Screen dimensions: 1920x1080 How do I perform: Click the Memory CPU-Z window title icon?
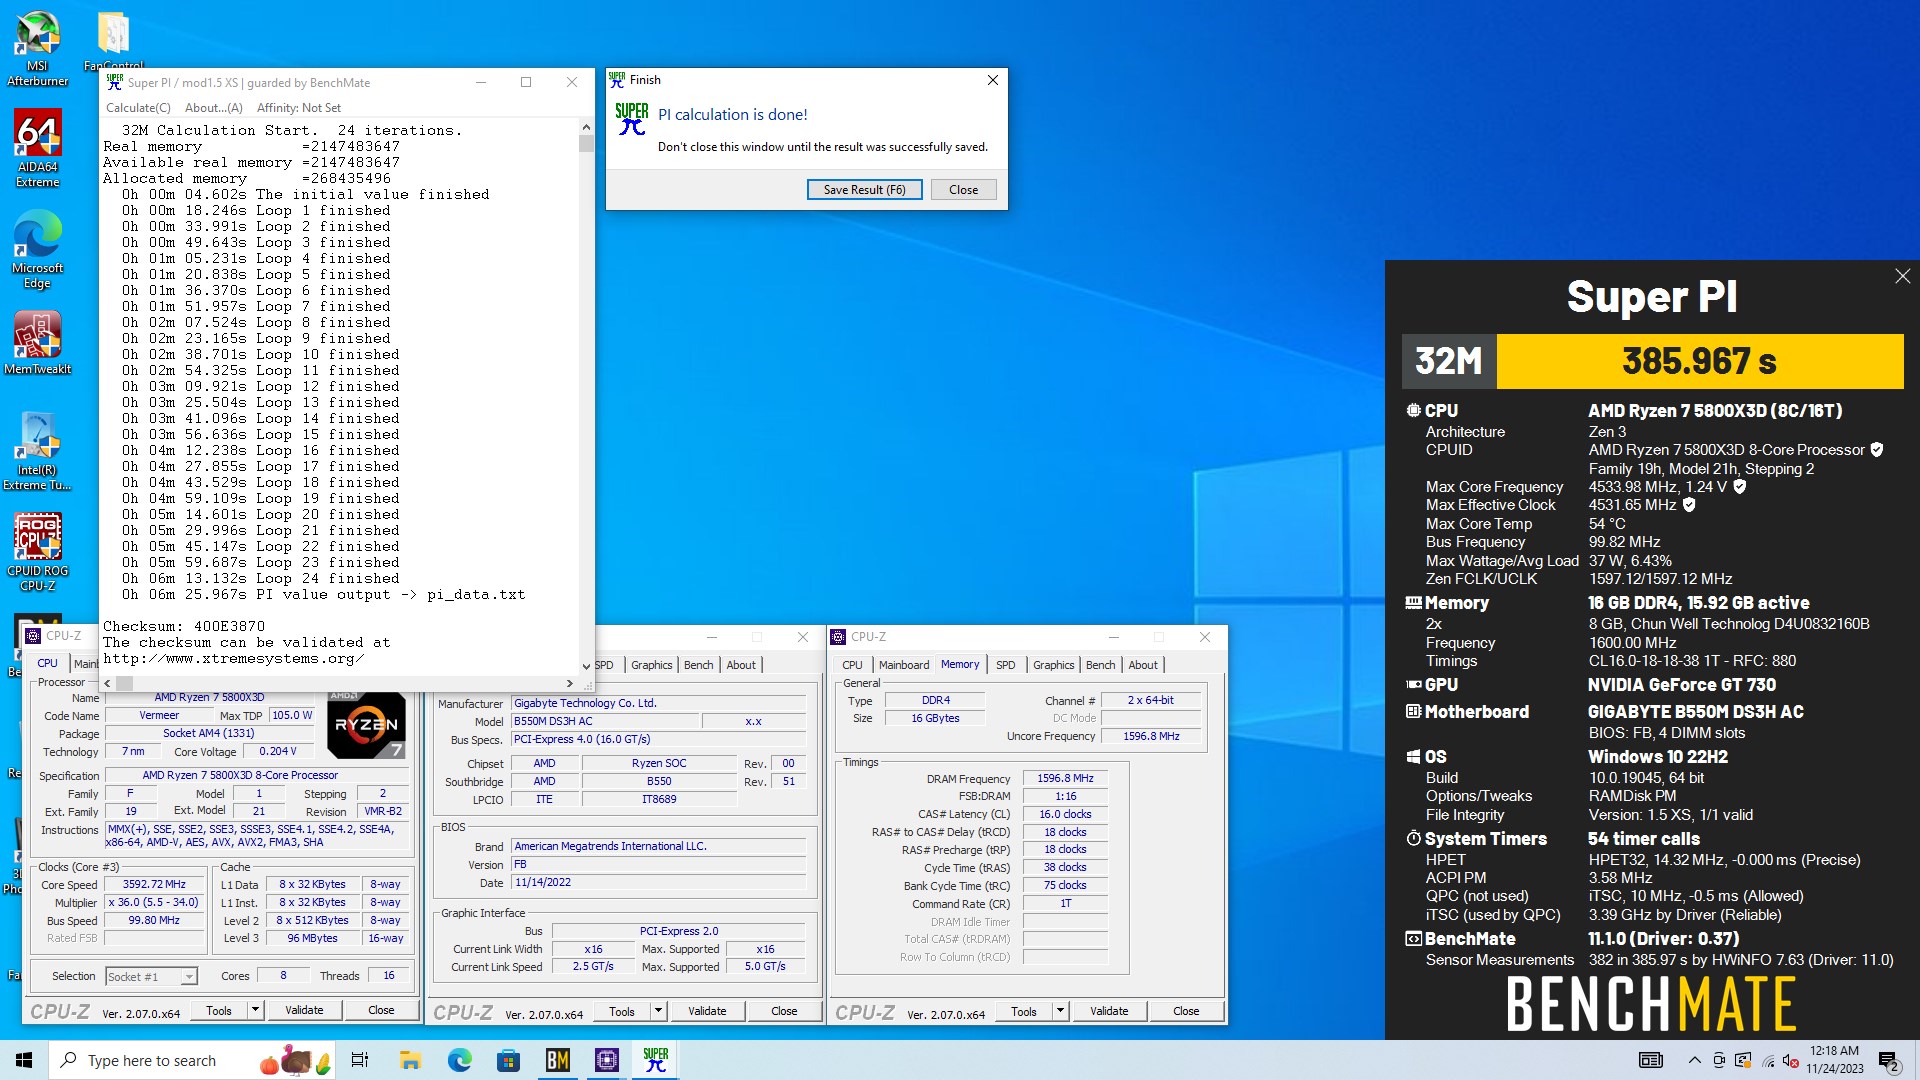click(x=838, y=637)
